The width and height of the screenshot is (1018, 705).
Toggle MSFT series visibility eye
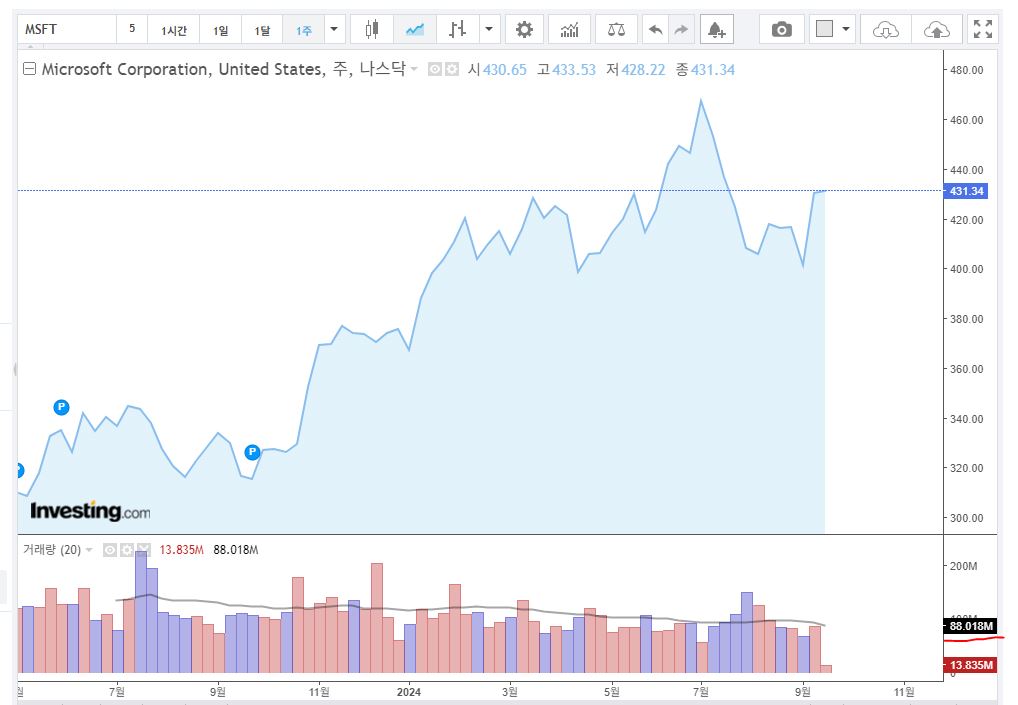coord(435,69)
